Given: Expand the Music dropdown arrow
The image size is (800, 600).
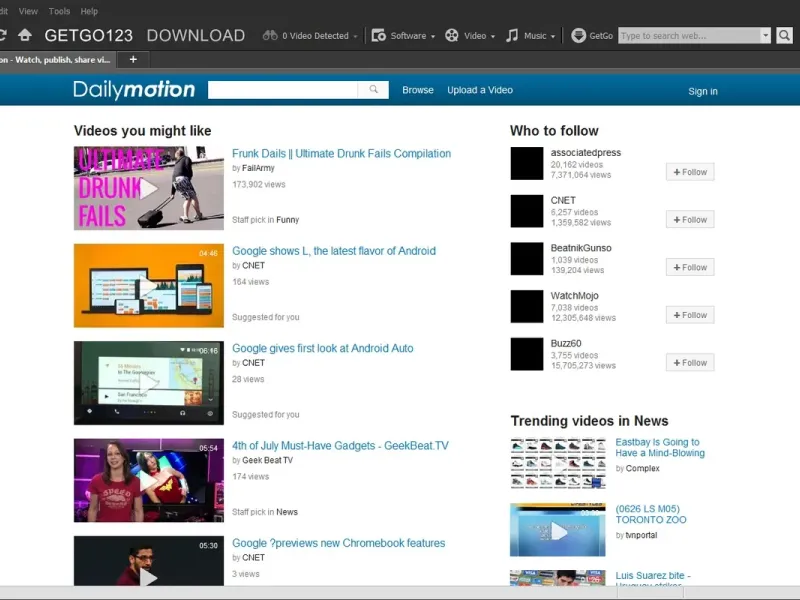Looking at the screenshot, I should [554, 37].
